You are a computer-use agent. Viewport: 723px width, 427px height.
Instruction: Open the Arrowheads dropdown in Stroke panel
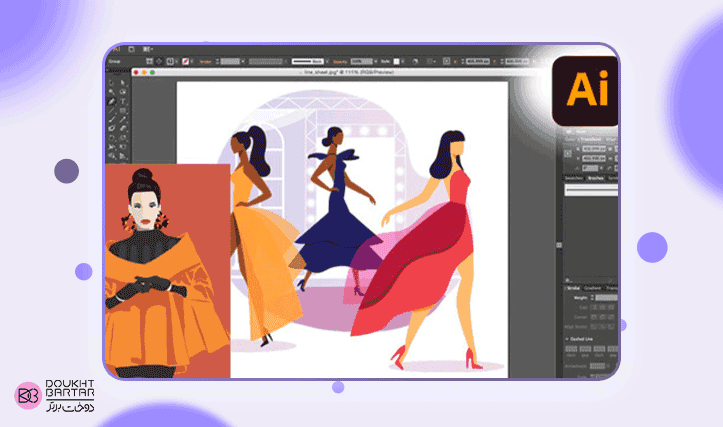coord(597,366)
